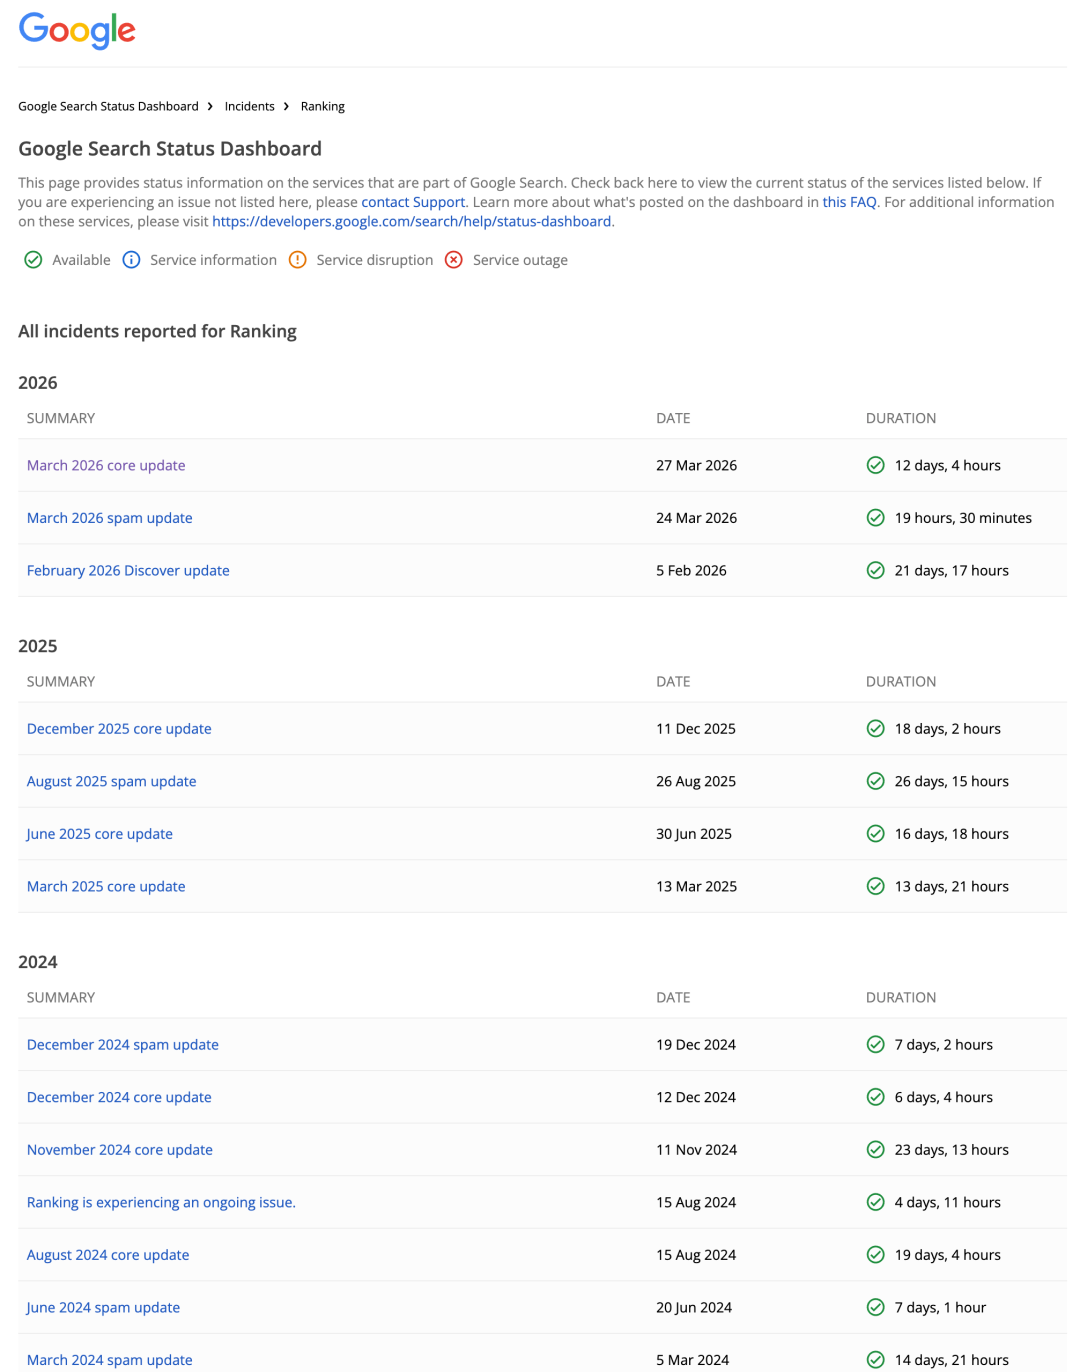Screen dimensions: 1080x1372
Task: Open August 2025 spam update incident
Action: click(x=111, y=781)
